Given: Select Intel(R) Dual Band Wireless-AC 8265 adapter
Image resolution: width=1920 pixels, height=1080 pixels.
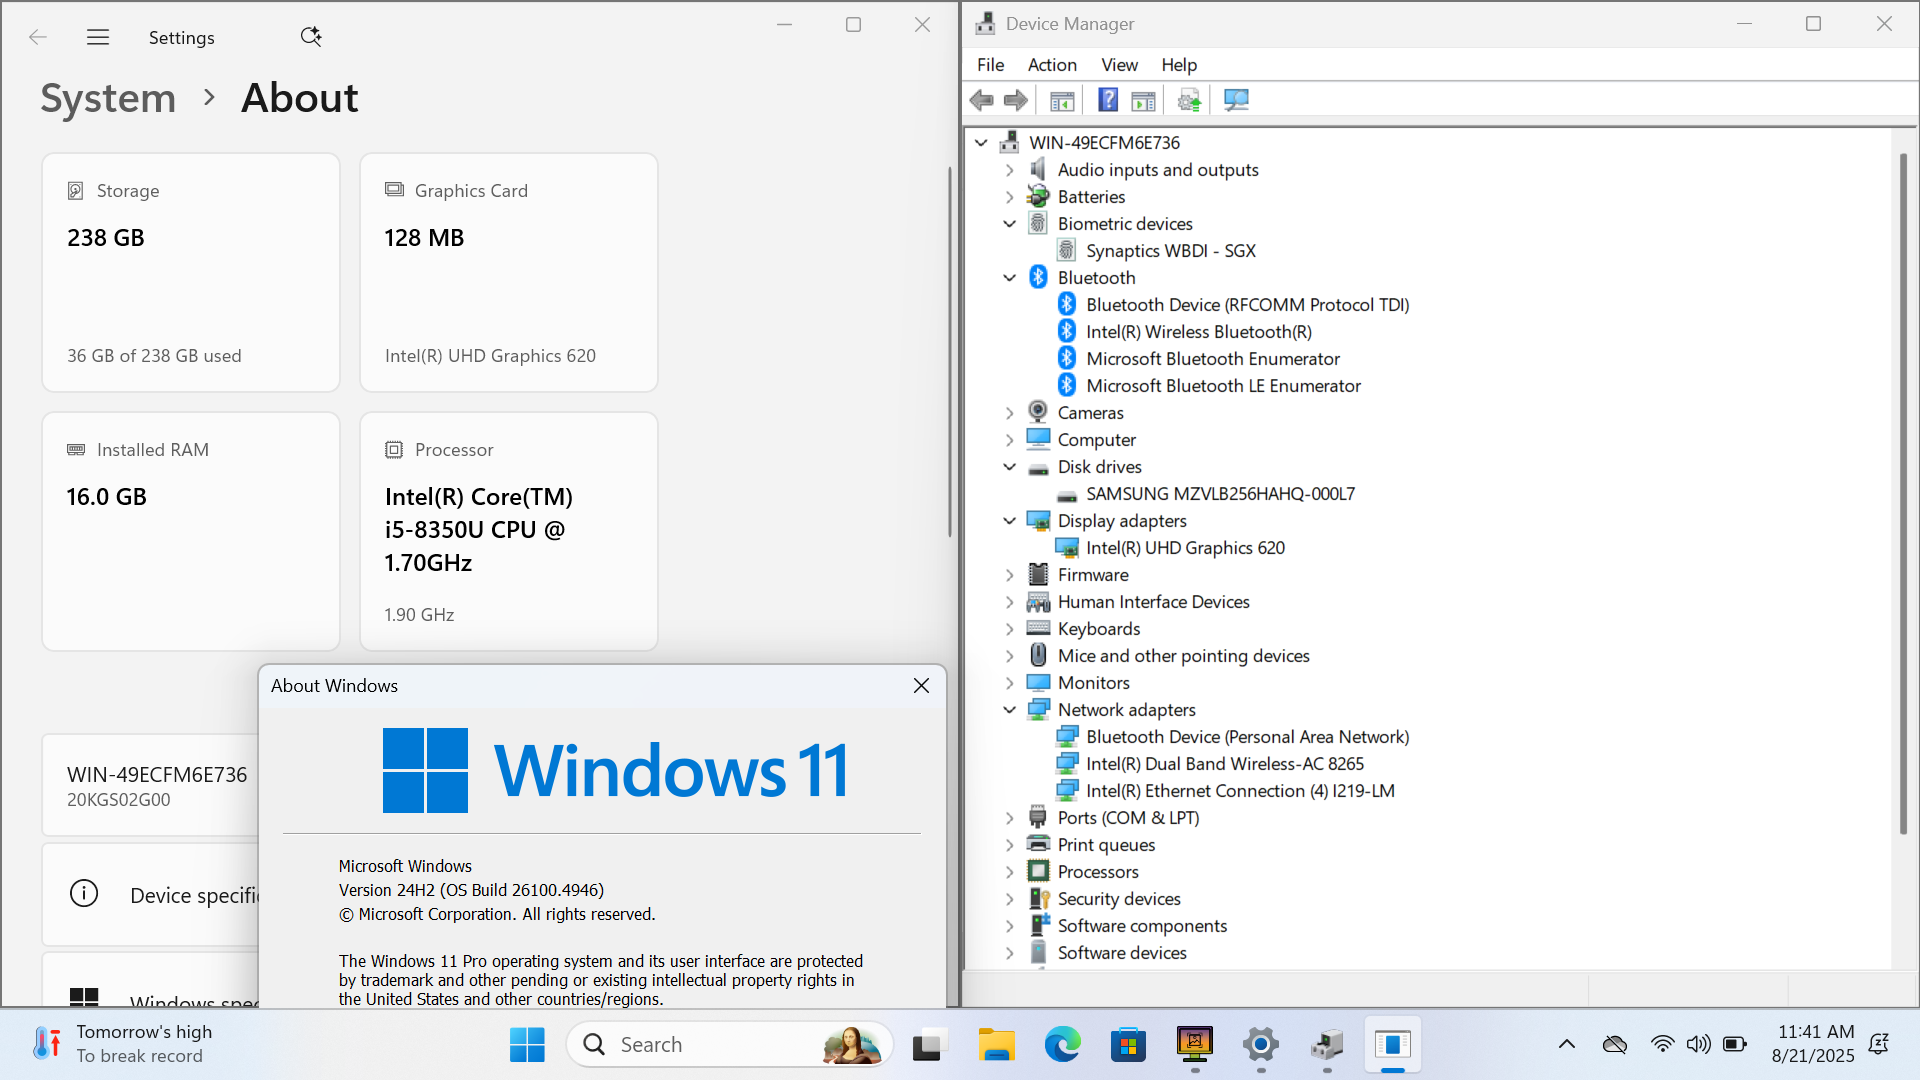Looking at the screenshot, I should pos(1225,764).
